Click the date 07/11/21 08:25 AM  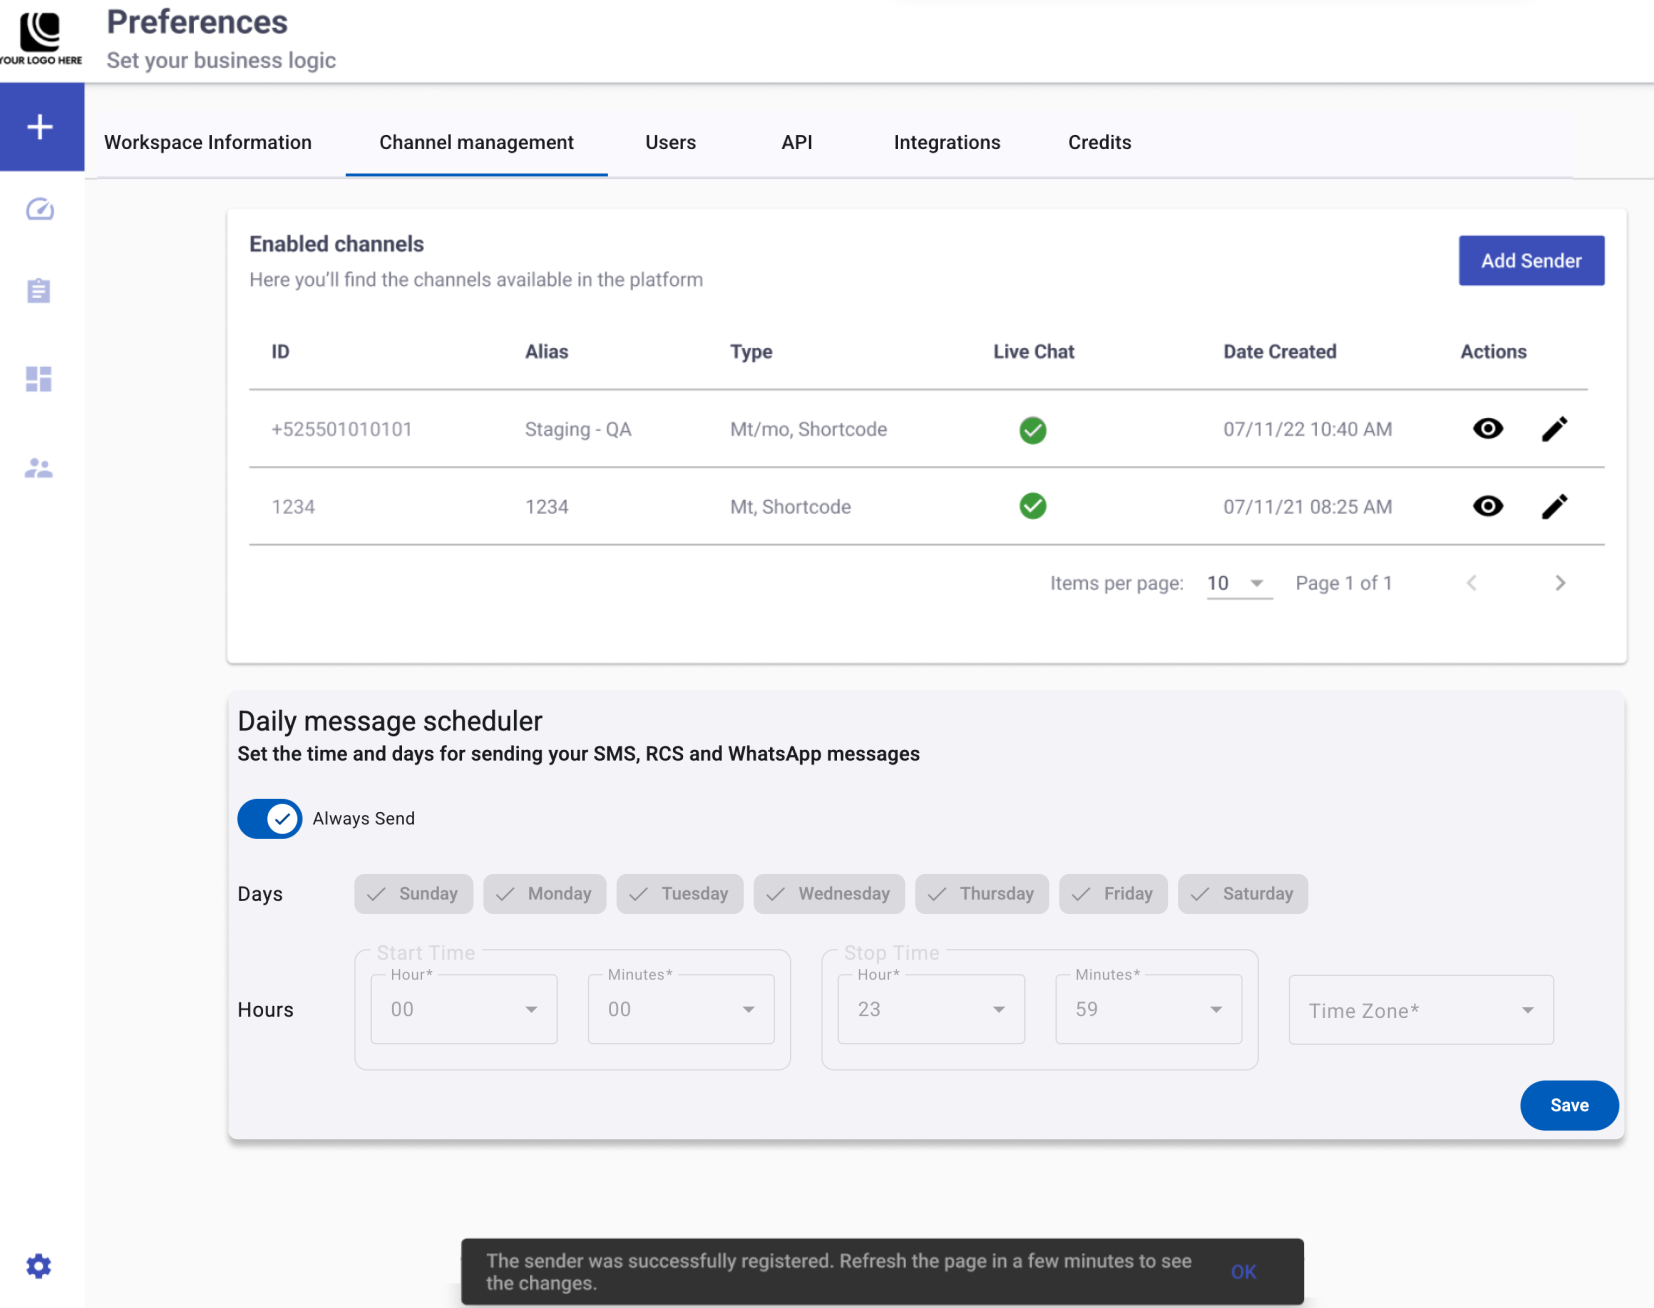point(1308,507)
